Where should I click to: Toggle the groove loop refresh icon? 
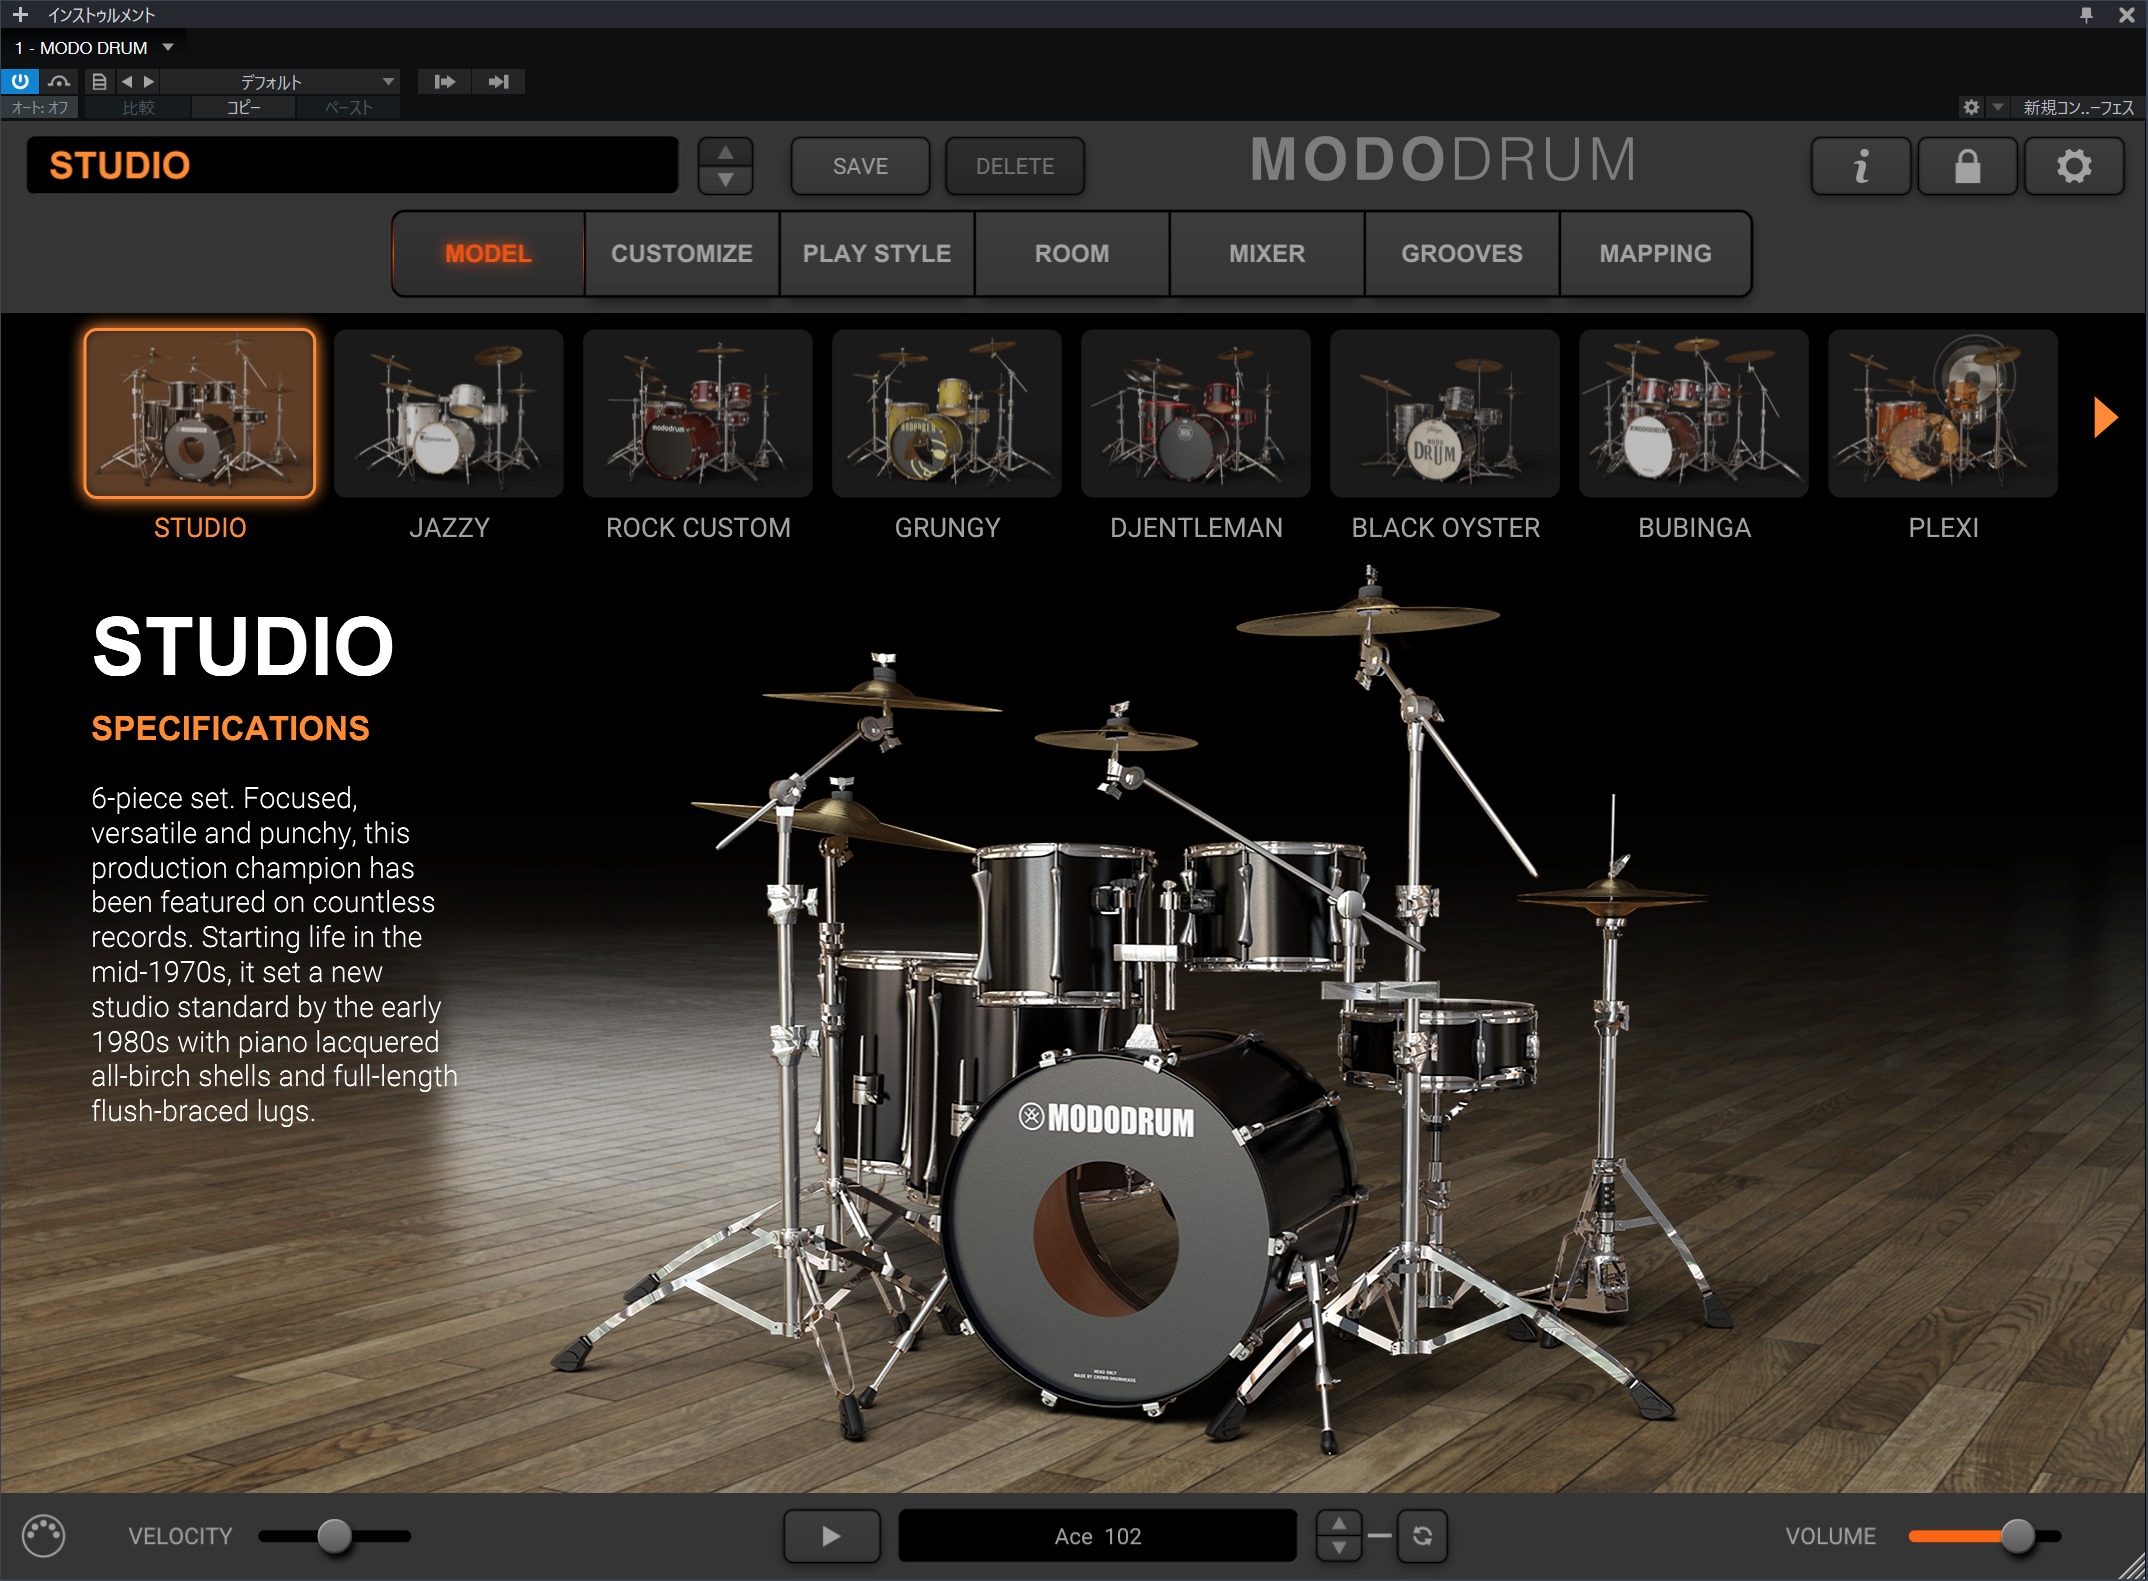1422,1535
